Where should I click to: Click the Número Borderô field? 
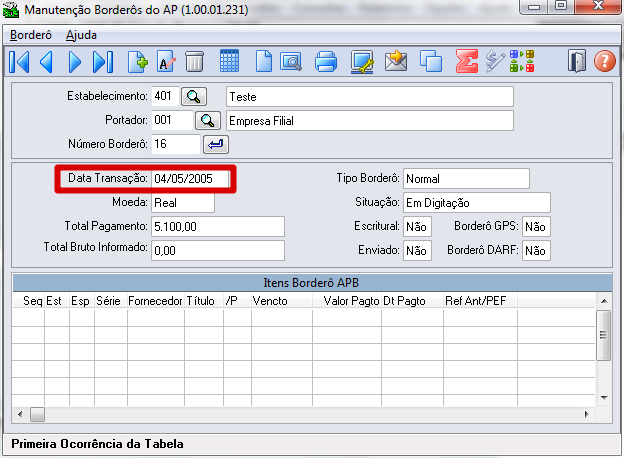point(176,144)
